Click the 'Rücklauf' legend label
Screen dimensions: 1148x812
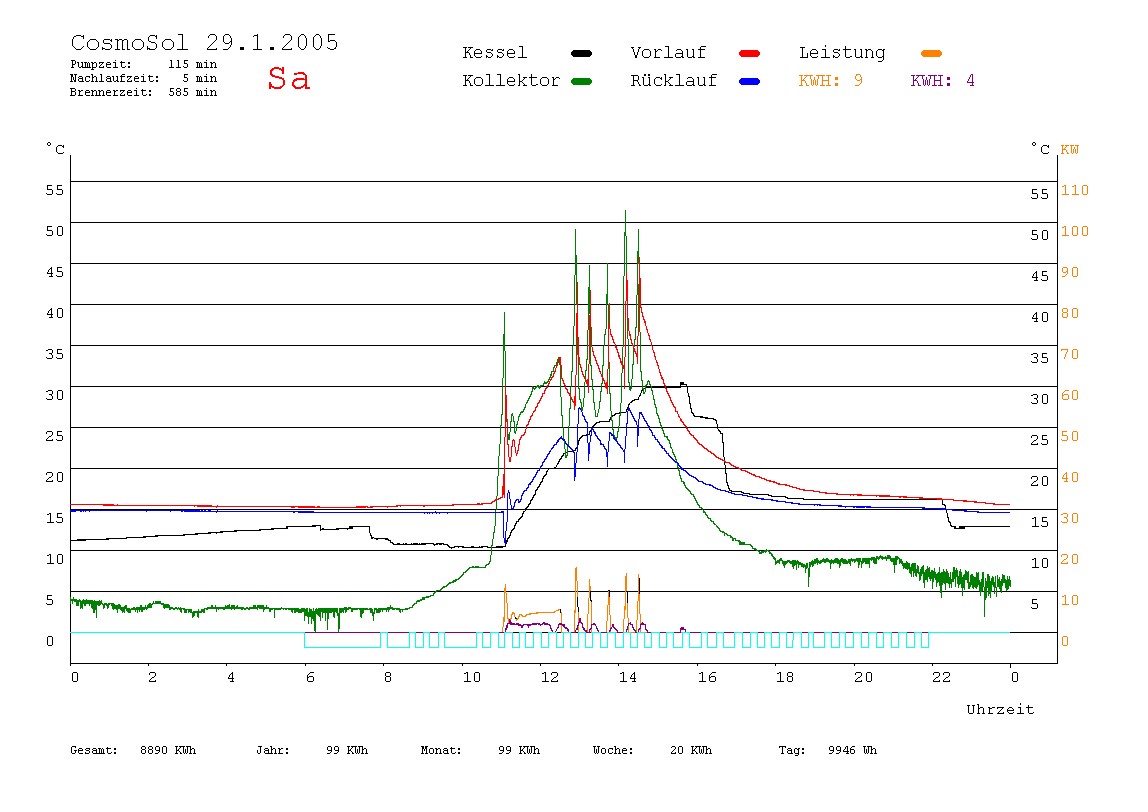click(x=674, y=81)
